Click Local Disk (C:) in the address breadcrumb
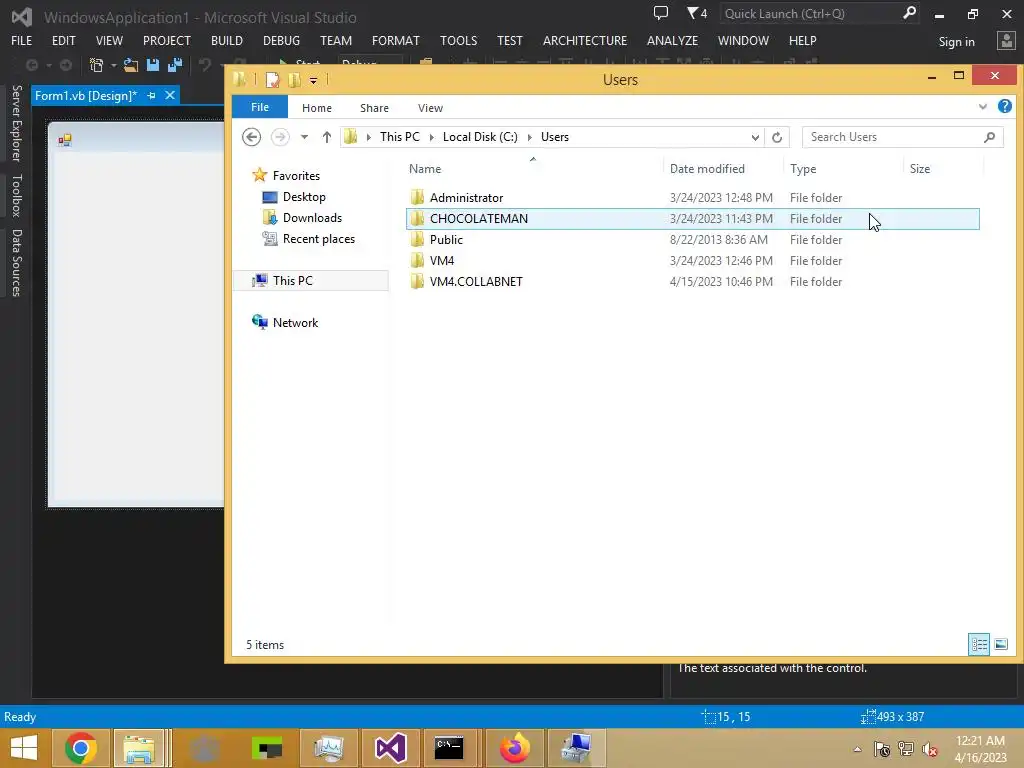This screenshot has height=768, width=1024. pyautogui.click(x=480, y=137)
